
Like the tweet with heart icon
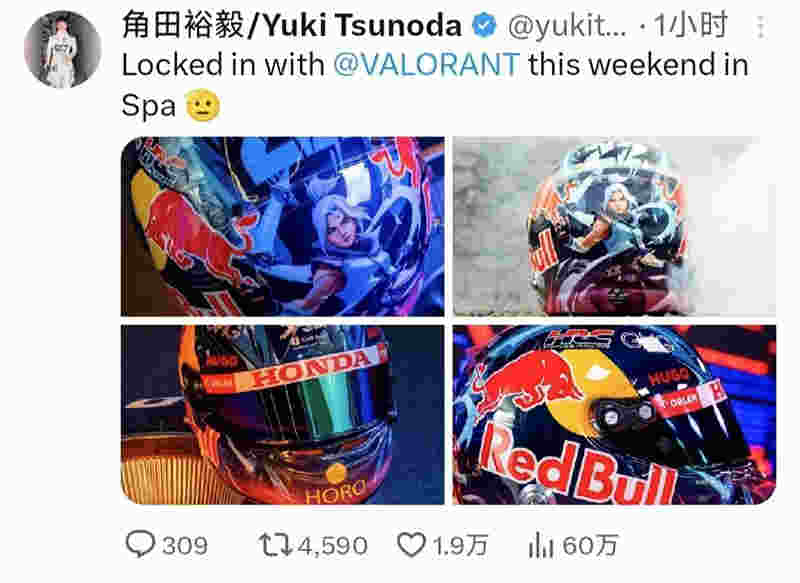tap(411, 545)
